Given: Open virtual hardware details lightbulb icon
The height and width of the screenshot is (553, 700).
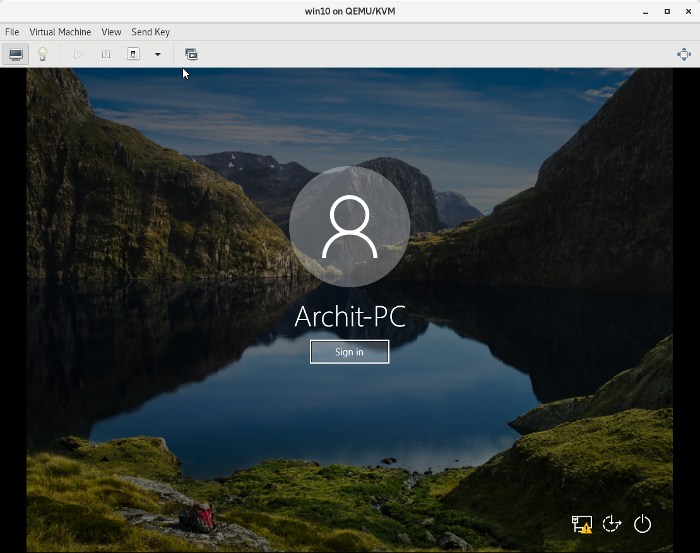Looking at the screenshot, I should click(x=43, y=54).
